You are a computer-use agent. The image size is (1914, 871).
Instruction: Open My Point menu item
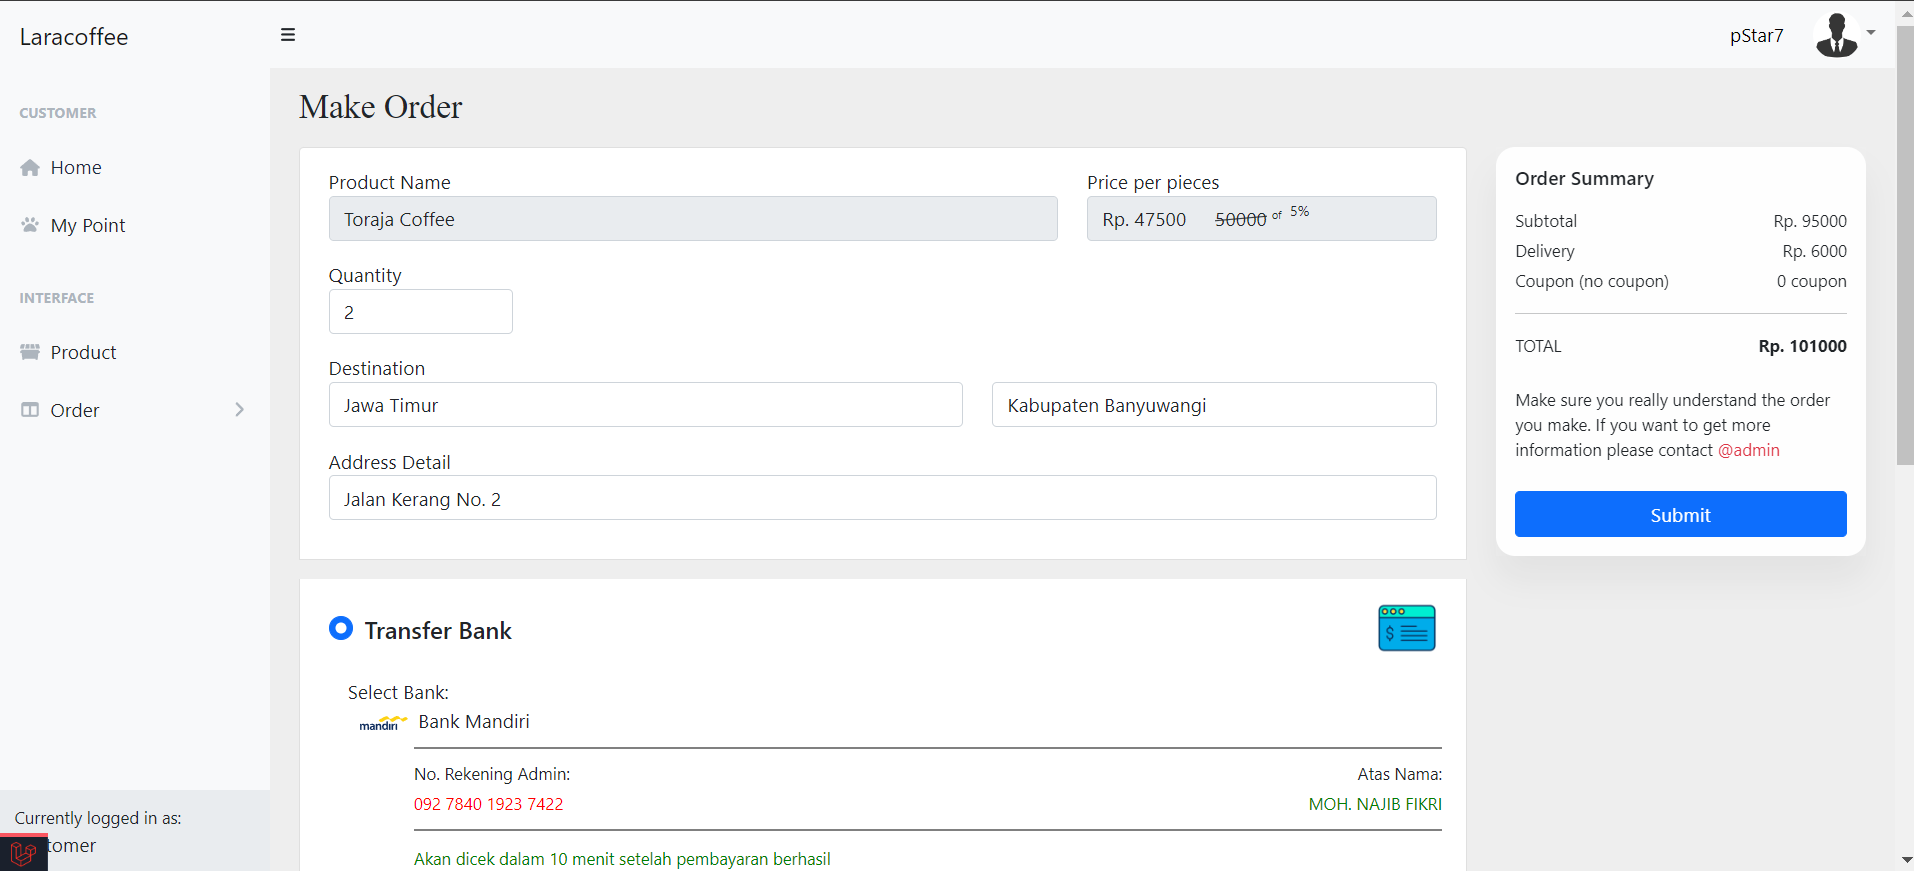88,226
